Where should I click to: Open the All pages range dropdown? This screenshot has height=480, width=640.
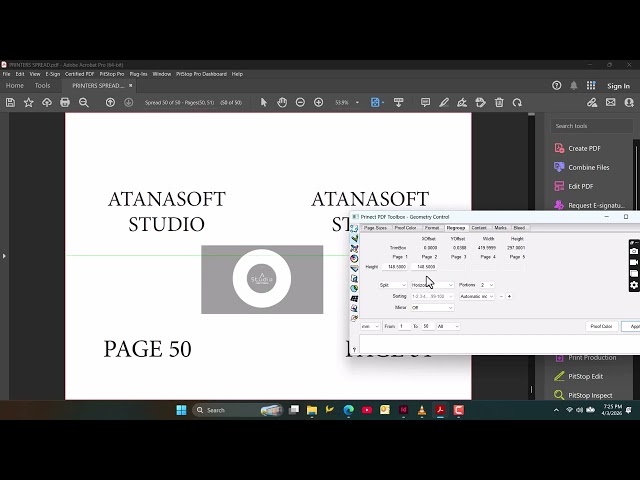point(448,327)
